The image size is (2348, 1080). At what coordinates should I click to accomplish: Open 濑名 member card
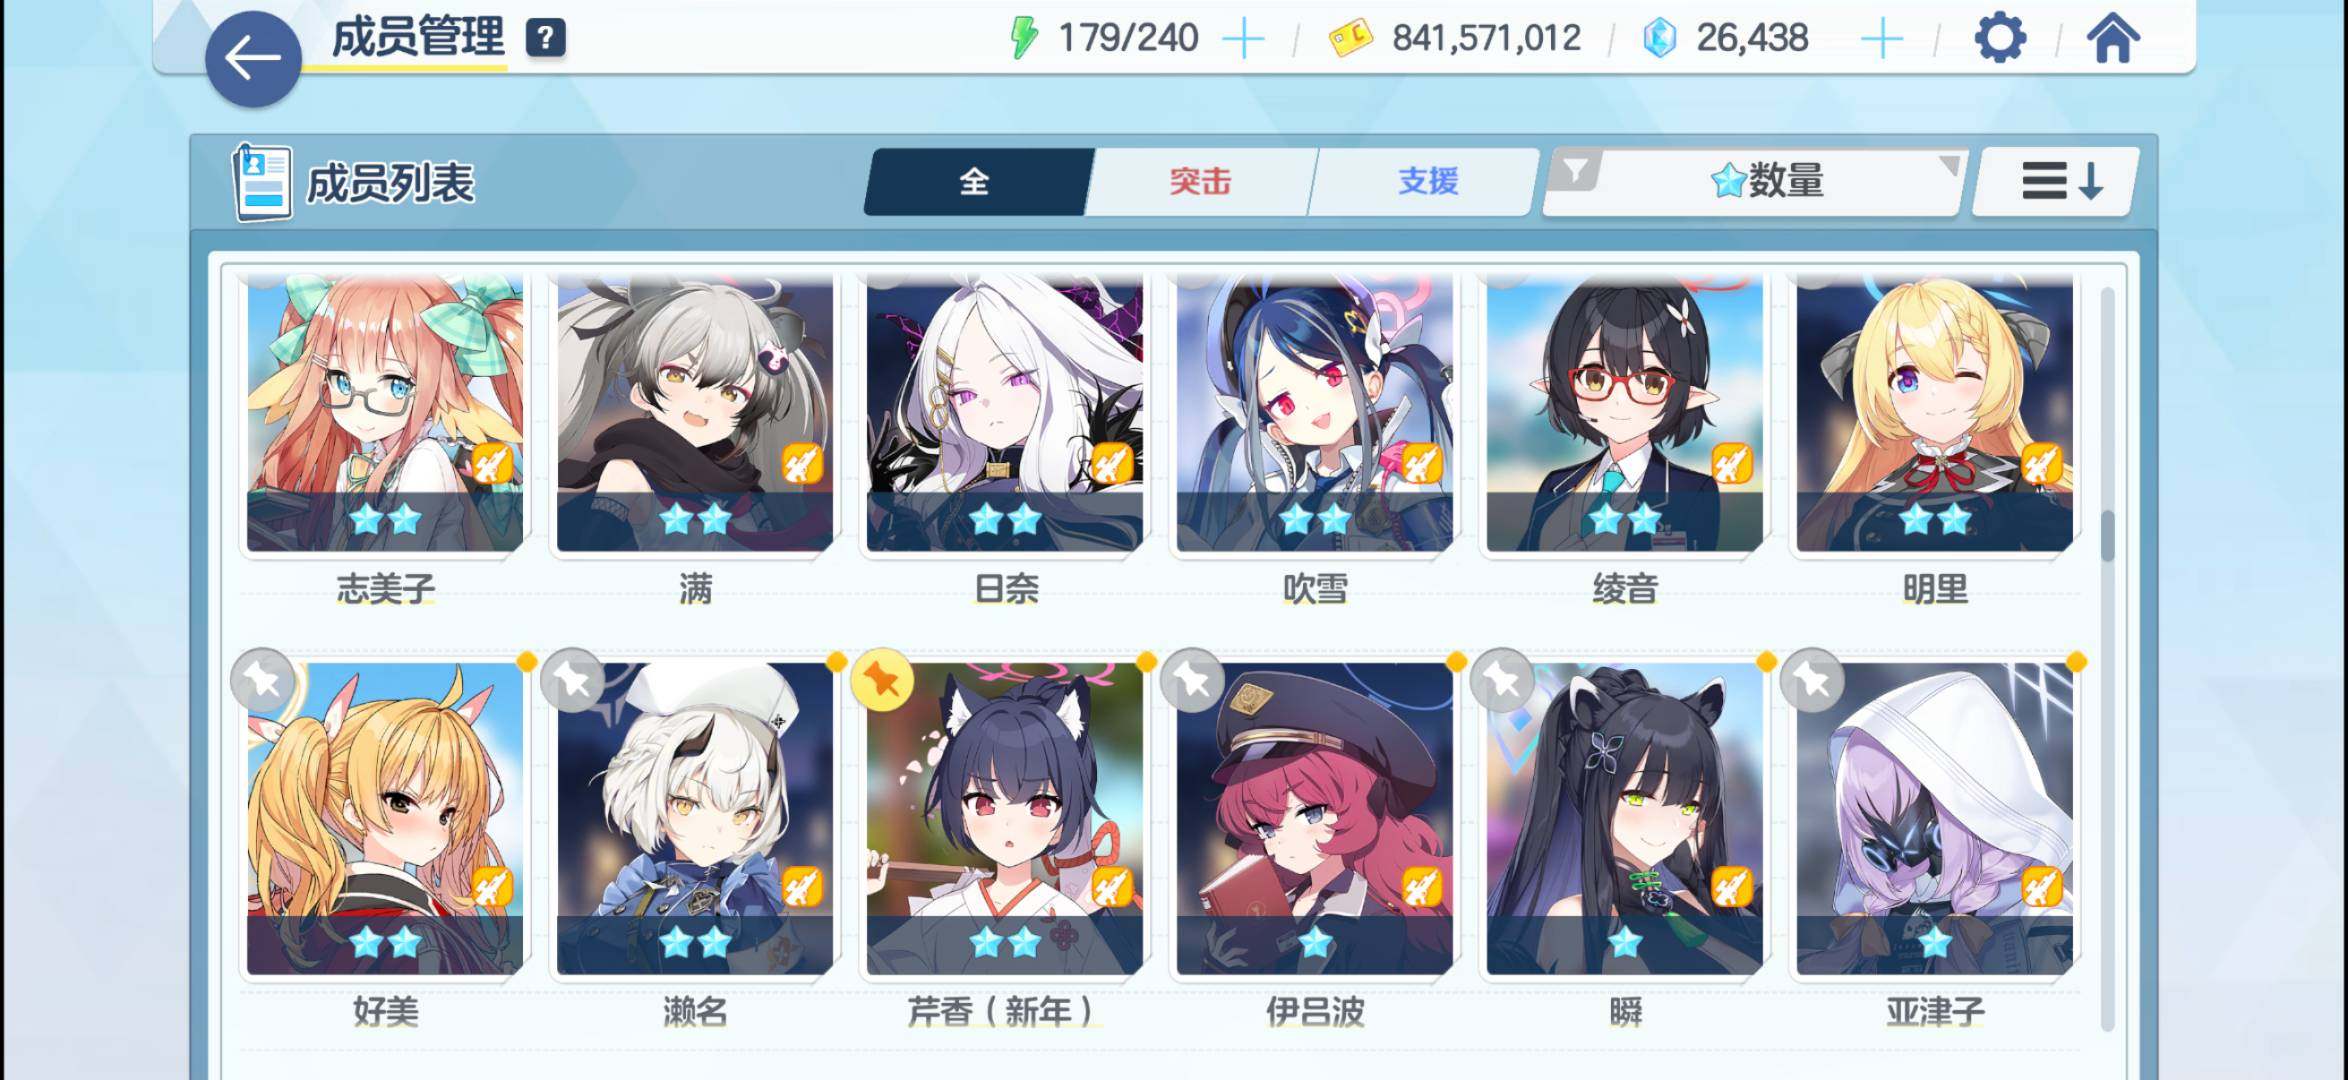tap(695, 818)
